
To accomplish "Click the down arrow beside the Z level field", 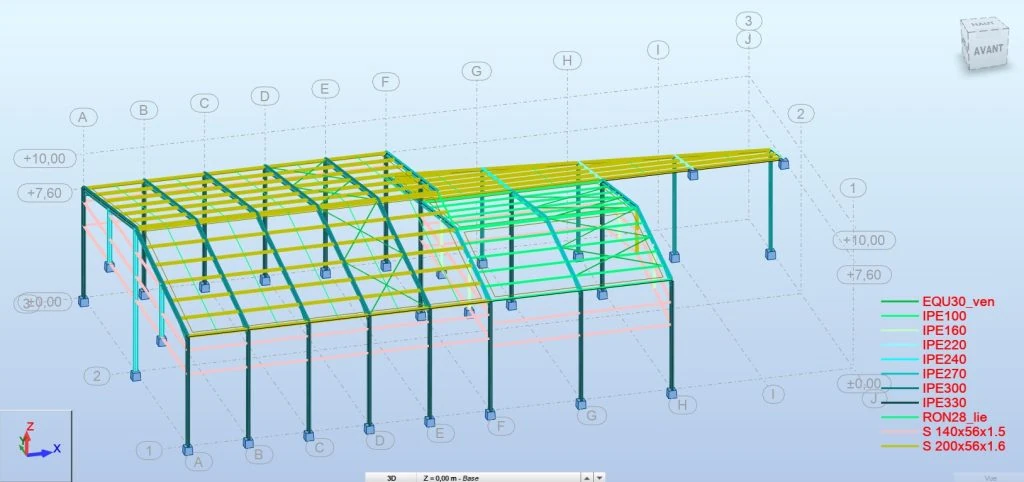I will (x=600, y=477).
